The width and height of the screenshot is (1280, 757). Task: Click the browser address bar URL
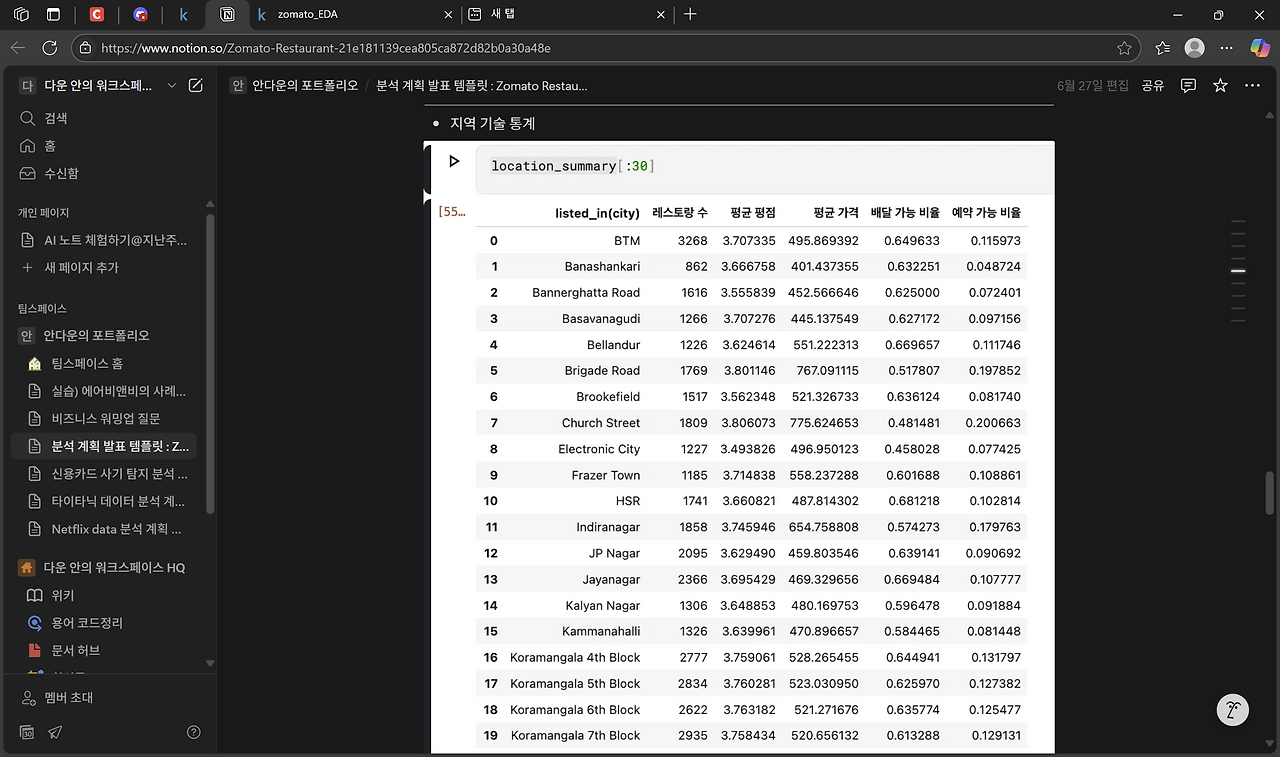pyautogui.click(x=326, y=48)
